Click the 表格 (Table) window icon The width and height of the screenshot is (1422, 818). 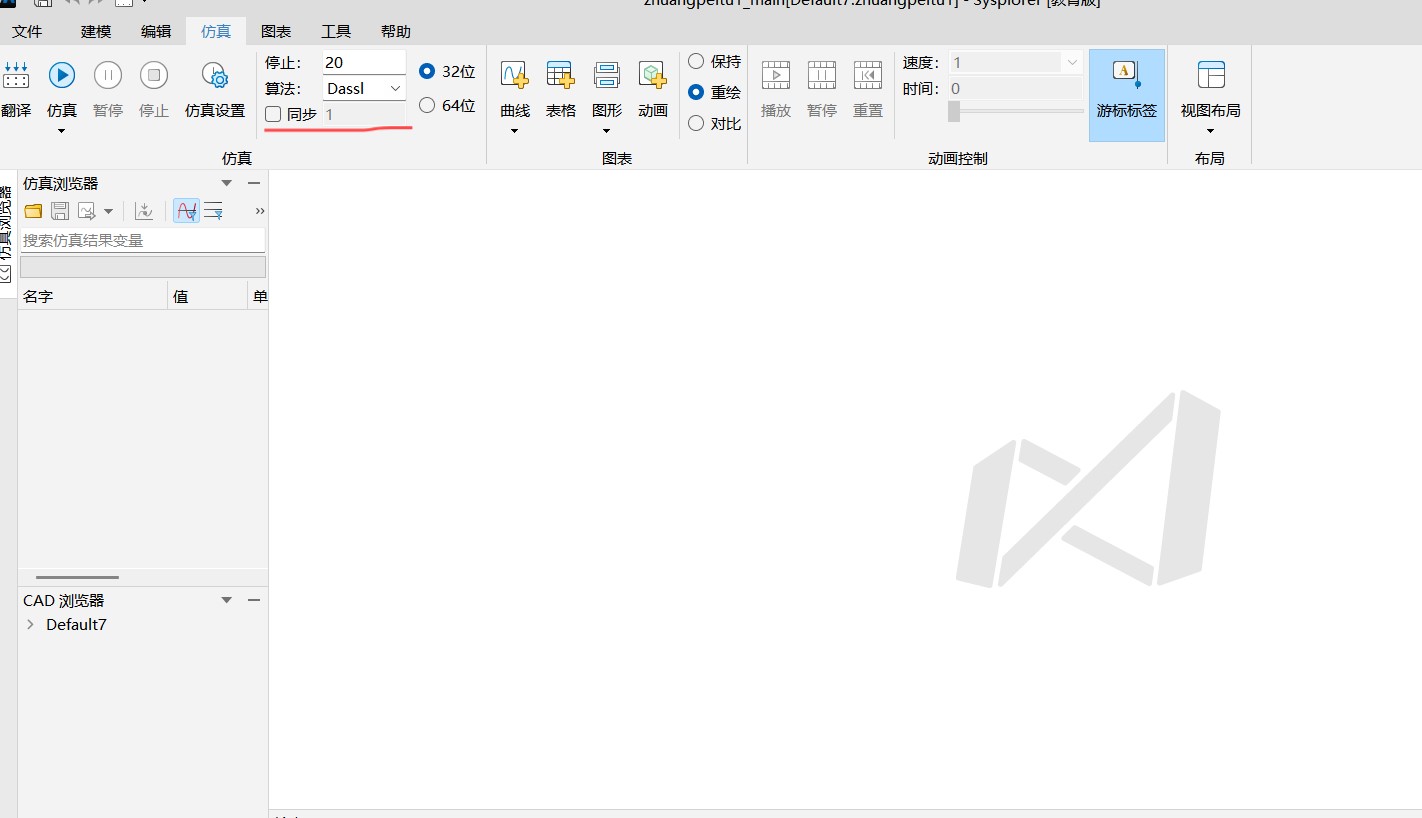point(561,75)
